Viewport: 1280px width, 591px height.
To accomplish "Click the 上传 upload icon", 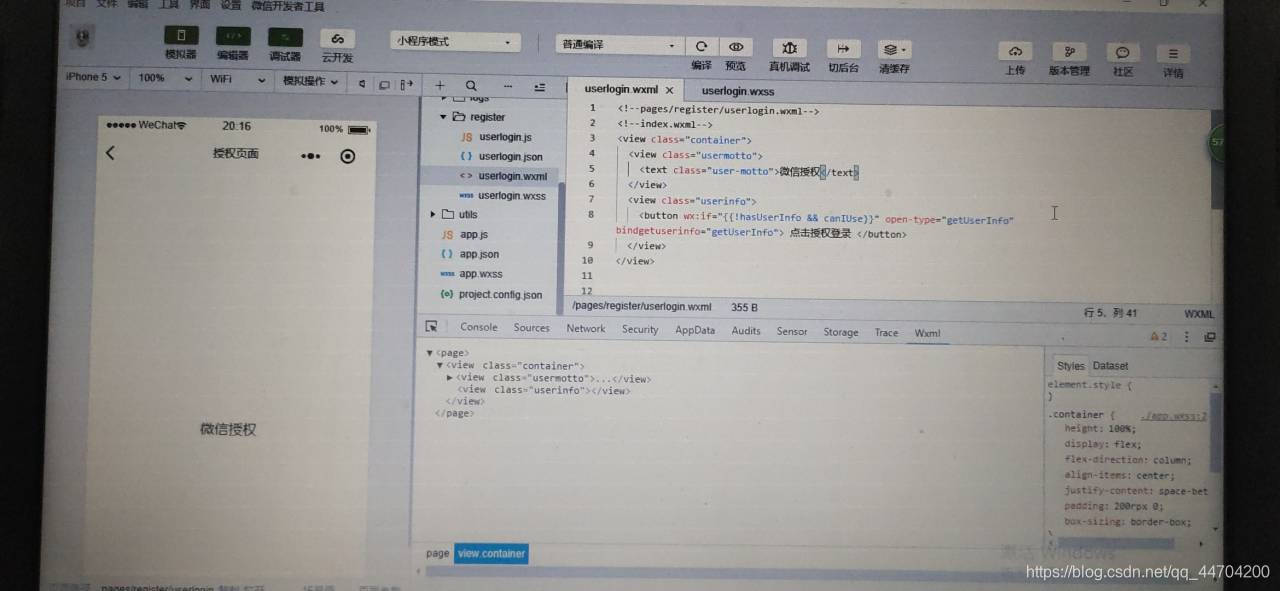I will pos(1015,52).
